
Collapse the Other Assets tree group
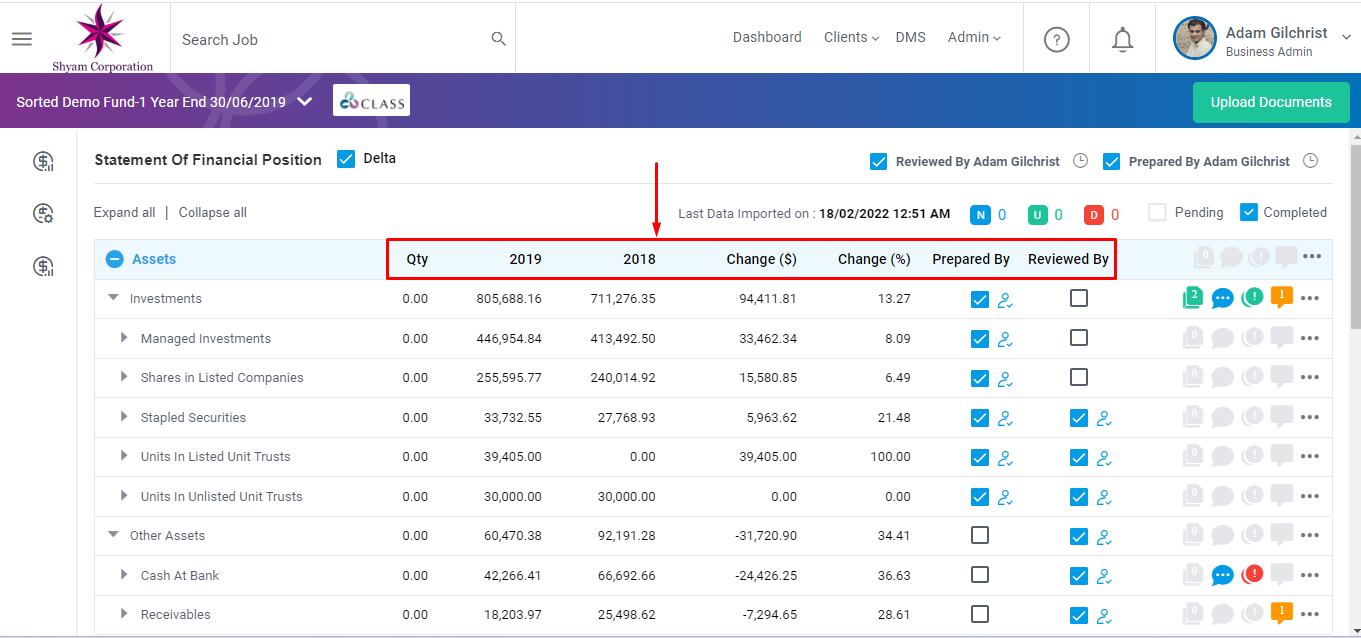[x=113, y=535]
